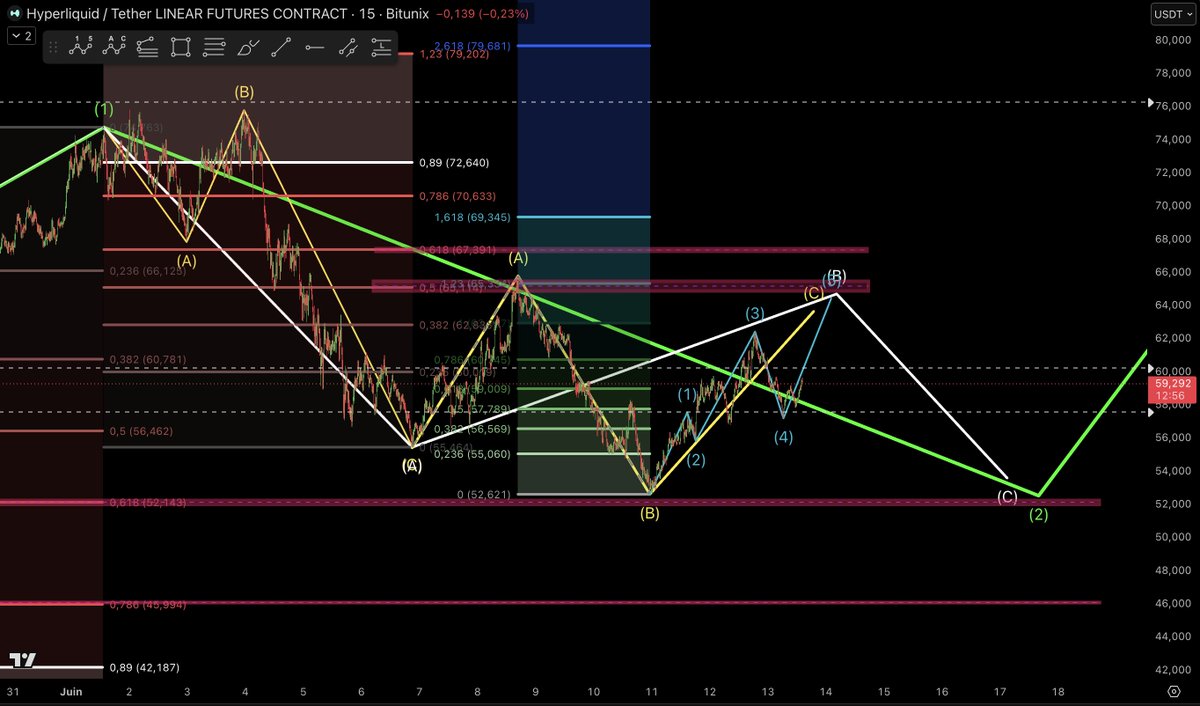
Task: Select the ABC correction wave tool
Action: point(116,46)
